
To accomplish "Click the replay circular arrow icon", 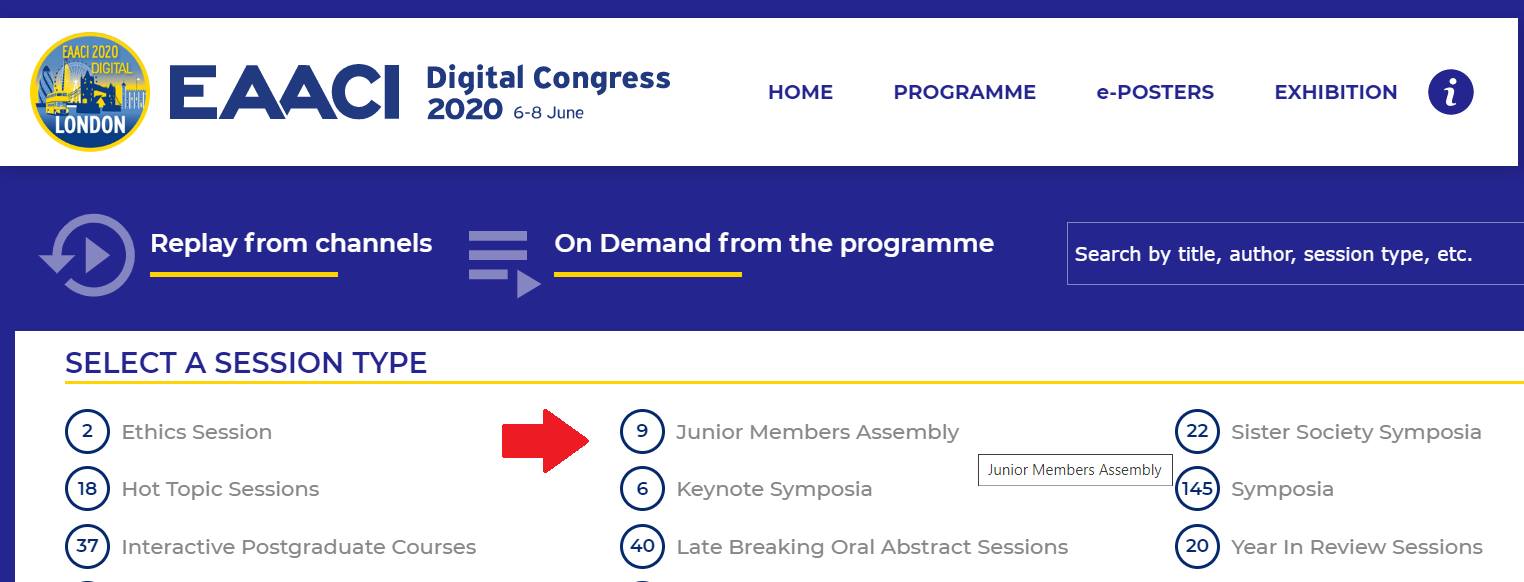I will point(88,256).
